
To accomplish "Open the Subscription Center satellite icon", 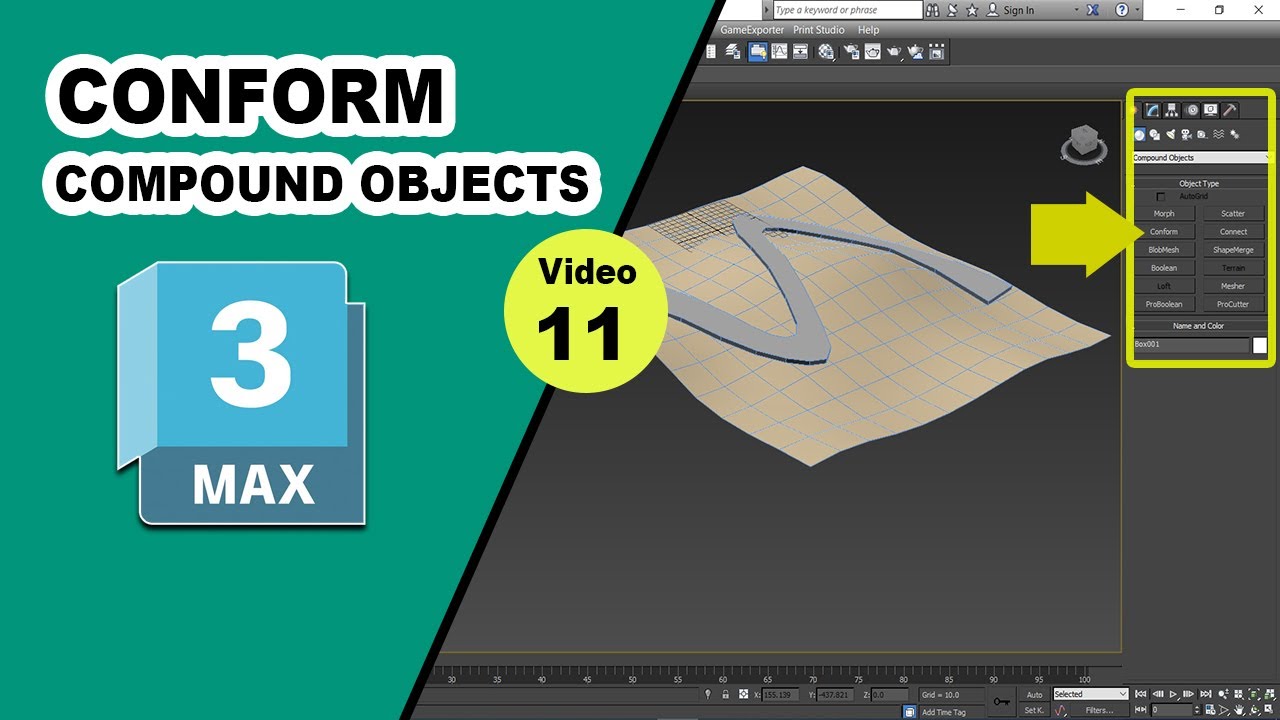I will tap(952, 10).
